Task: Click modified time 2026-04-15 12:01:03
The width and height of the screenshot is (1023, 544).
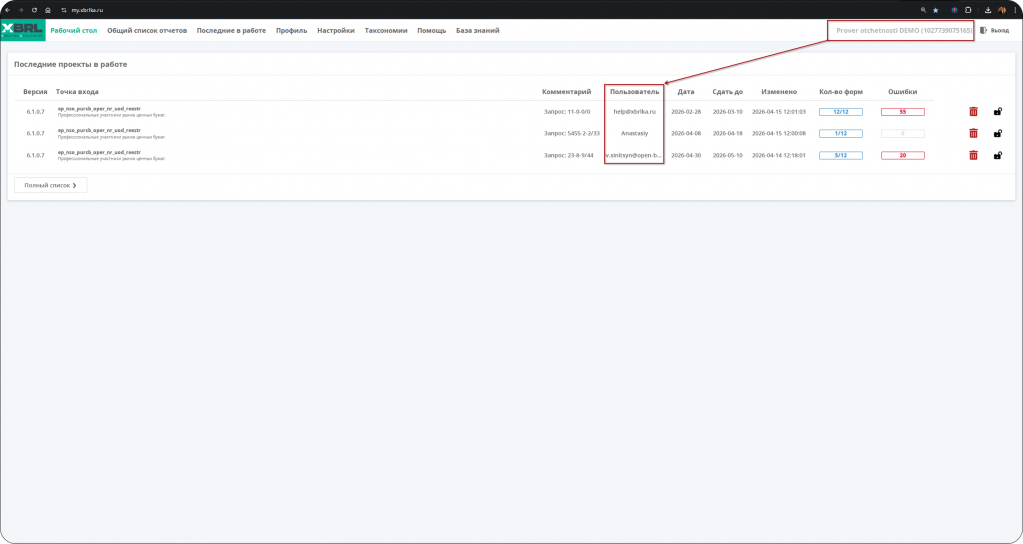Action: (x=779, y=112)
